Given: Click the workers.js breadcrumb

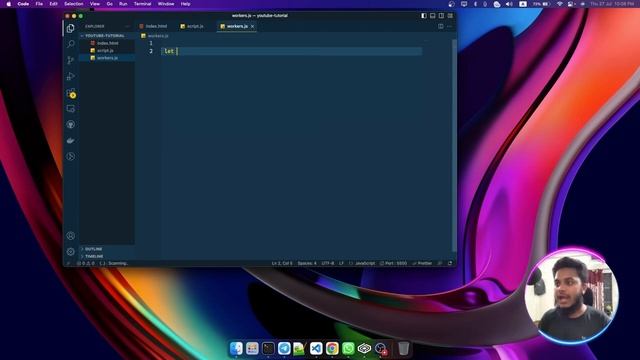Looking at the screenshot, I should [155, 36].
